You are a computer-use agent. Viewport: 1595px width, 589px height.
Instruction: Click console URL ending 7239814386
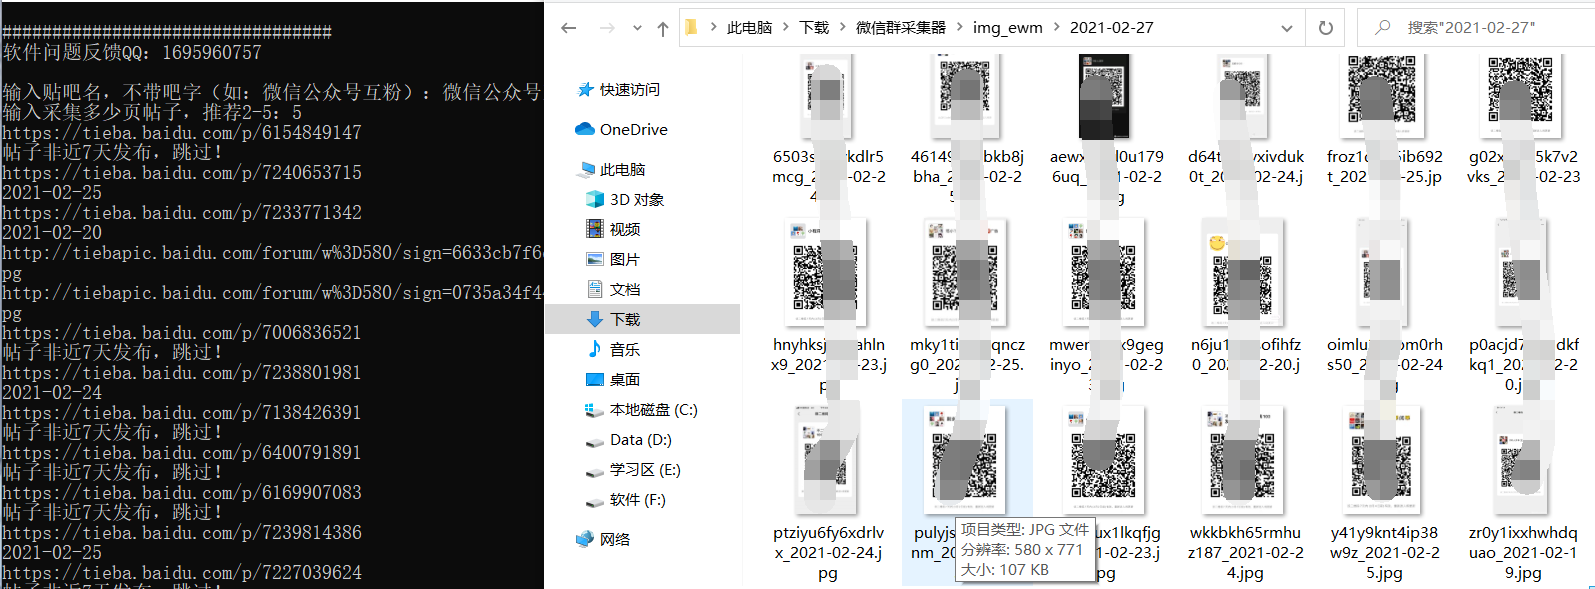point(181,533)
